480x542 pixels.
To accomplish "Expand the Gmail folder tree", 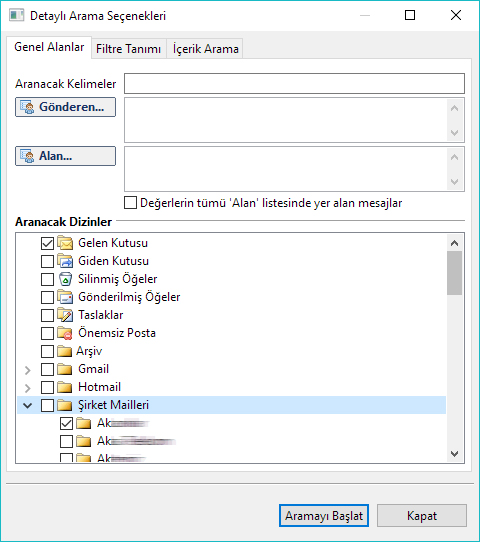I will [28, 370].
